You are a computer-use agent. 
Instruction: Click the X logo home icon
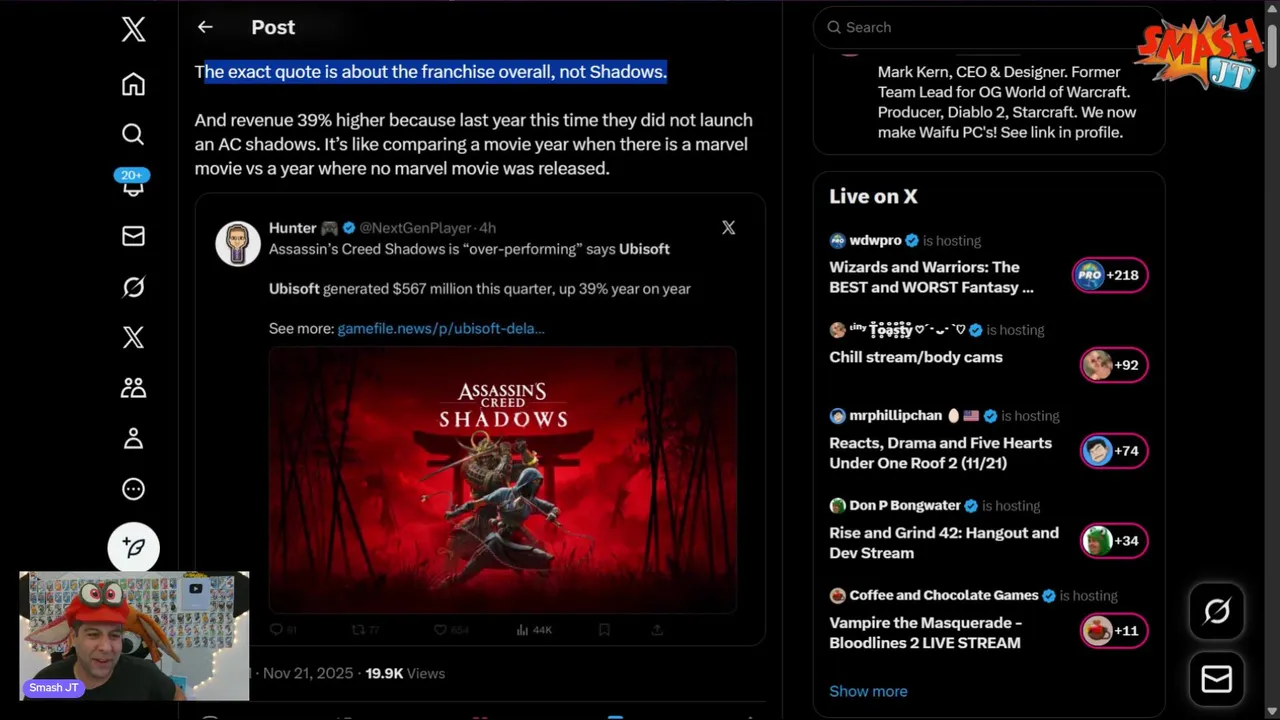133,29
